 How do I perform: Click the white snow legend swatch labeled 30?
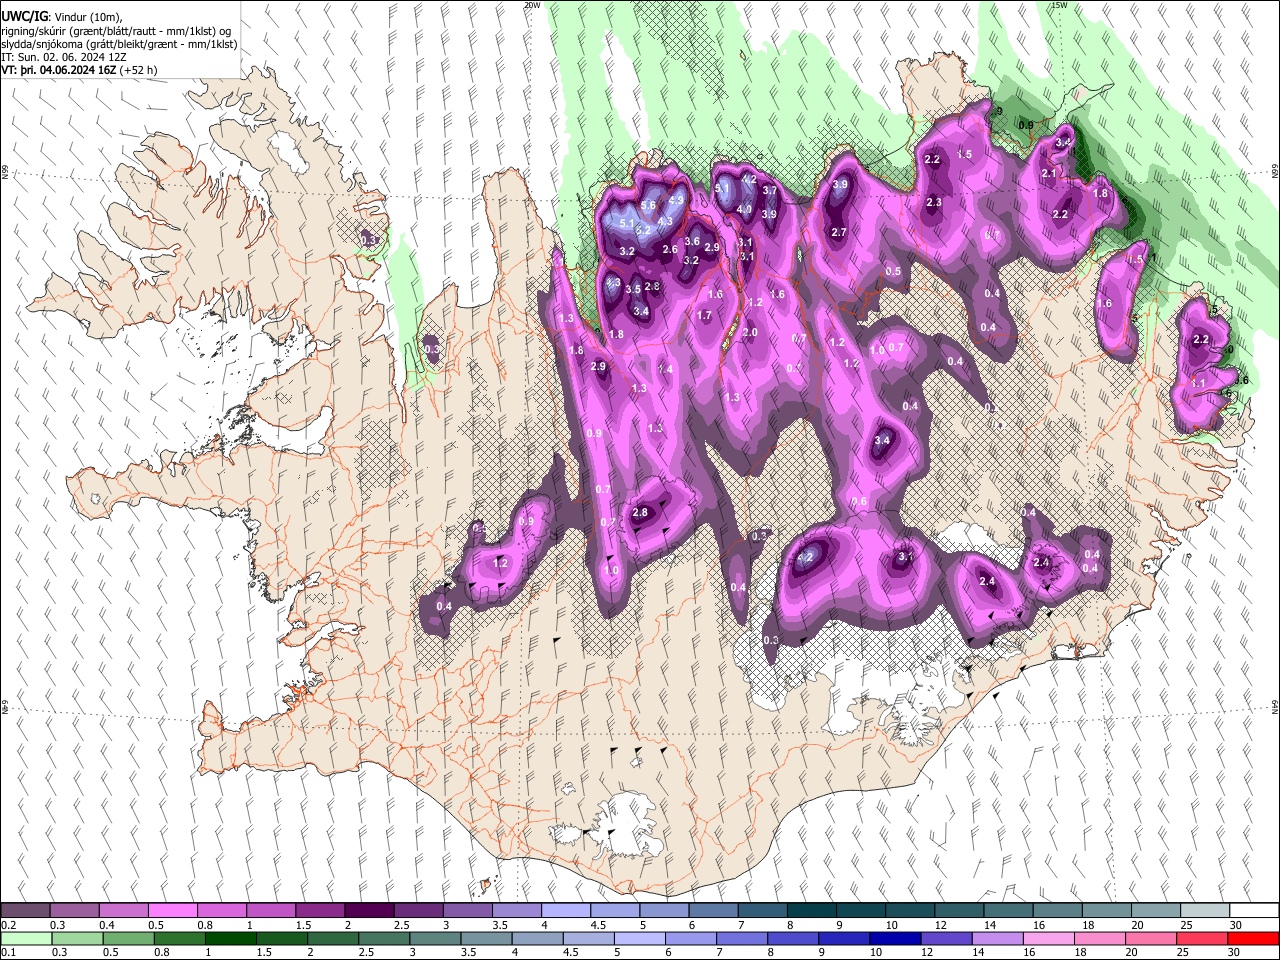pyautogui.click(x=1253, y=911)
